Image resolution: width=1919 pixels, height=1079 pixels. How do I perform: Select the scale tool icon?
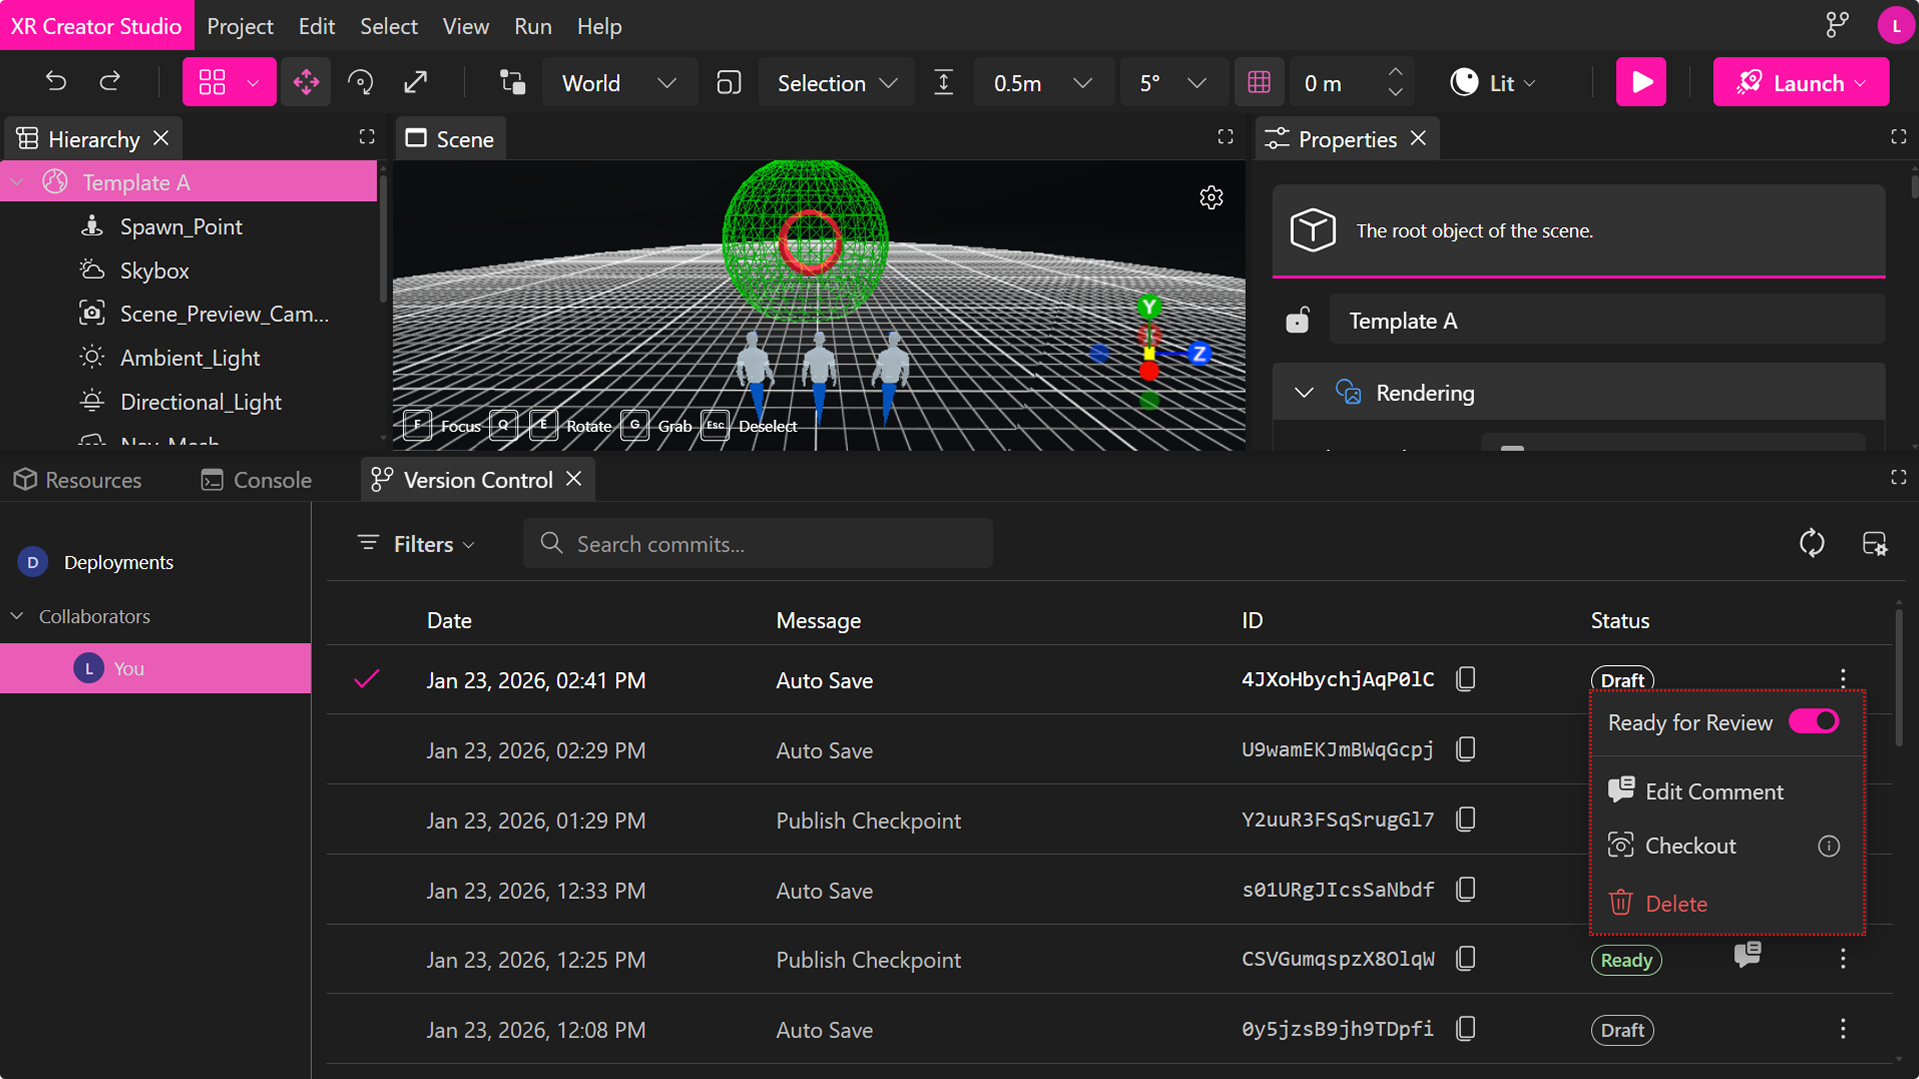[416, 82]
